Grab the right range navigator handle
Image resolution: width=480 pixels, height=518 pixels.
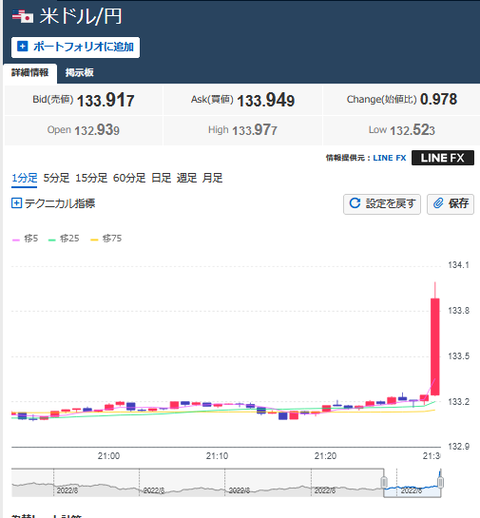(x=440, y=482)
